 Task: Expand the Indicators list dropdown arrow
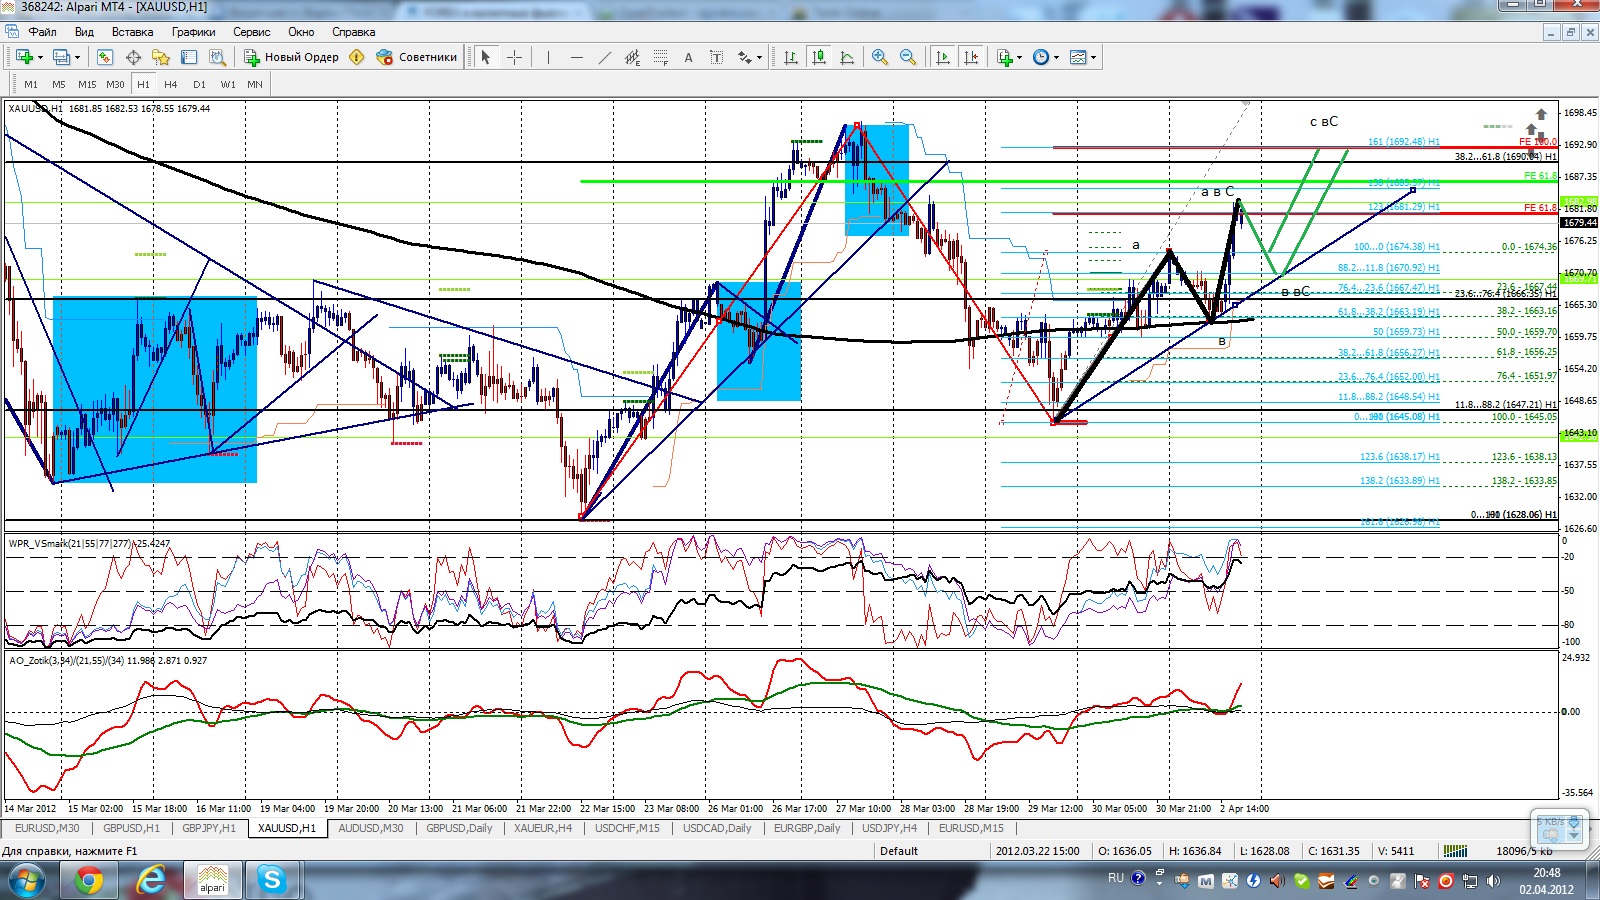(1019, 57)
